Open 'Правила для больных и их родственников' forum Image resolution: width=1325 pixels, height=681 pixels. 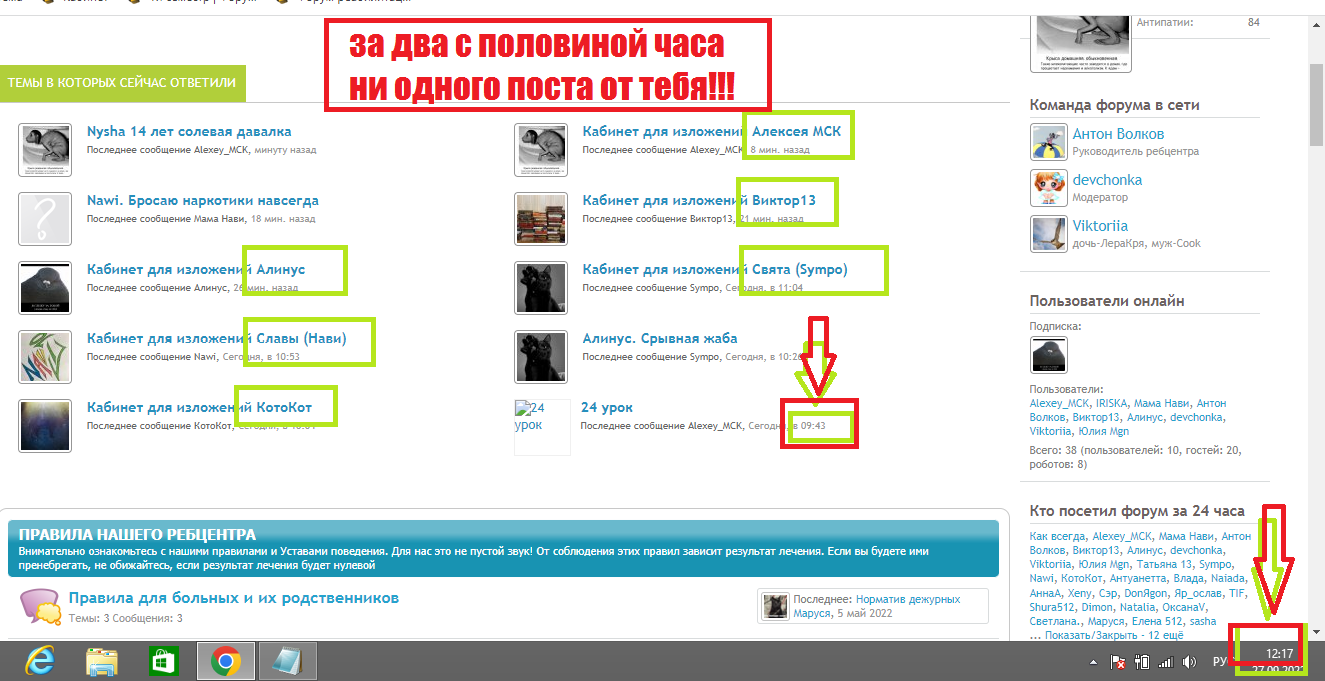[x=233, y=598]
